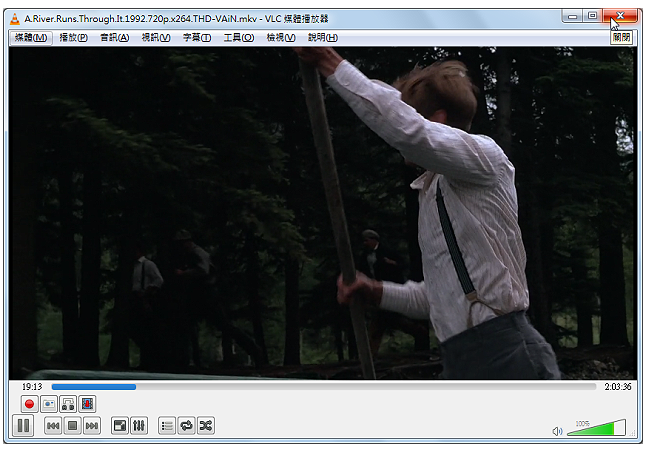Open the 字幕(T) menu
651x452 pixels.
[x=197, y=38]
